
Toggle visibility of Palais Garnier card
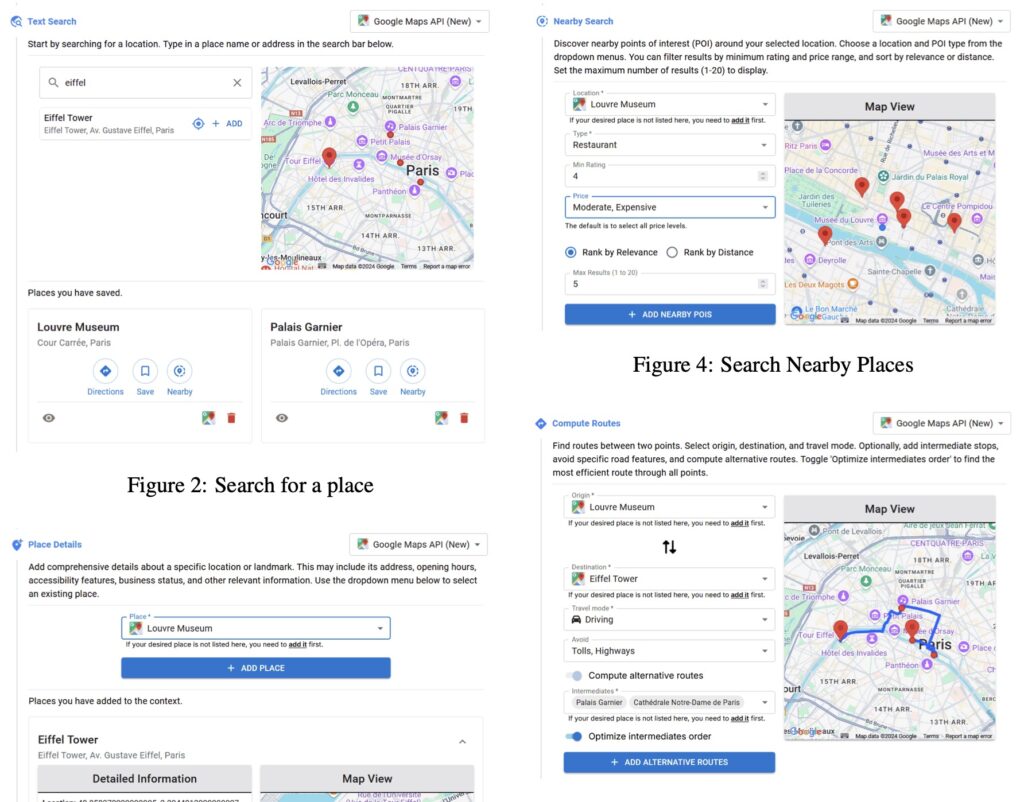tap(281, 418)
